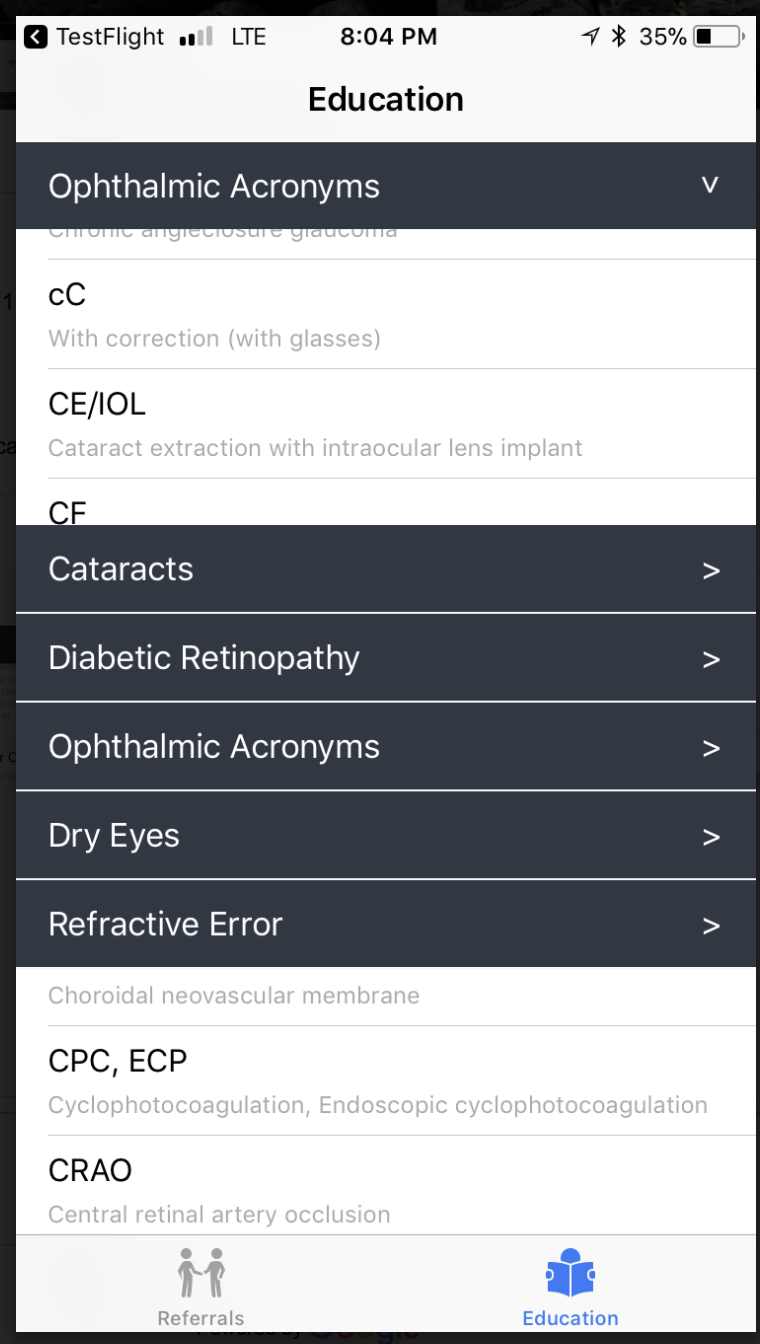
Task: Tap the battery indicator icon
Action: tap(719, 38)
